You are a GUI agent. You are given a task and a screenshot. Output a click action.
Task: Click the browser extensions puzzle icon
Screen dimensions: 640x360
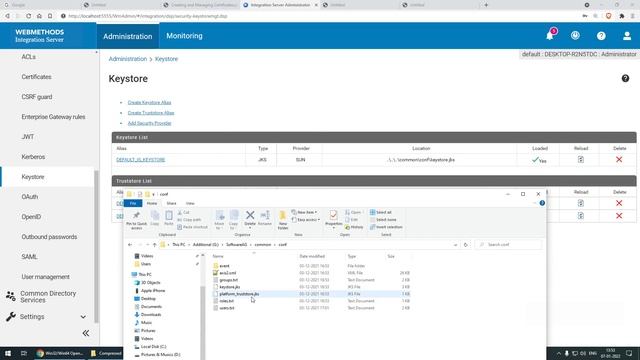[x=622, y=16]
